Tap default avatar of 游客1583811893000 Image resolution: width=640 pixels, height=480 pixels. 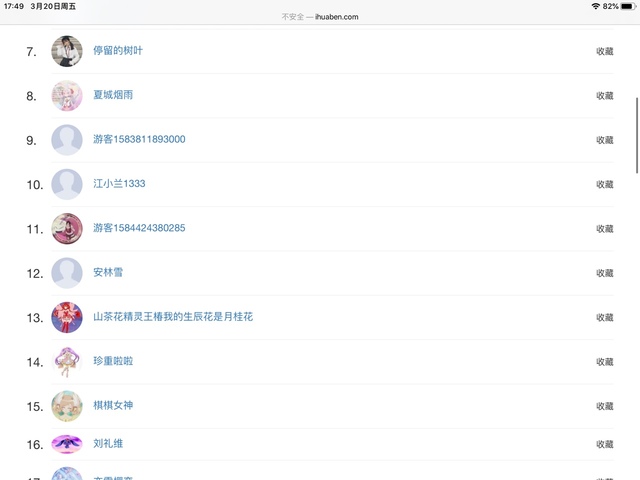click(67, 140)
